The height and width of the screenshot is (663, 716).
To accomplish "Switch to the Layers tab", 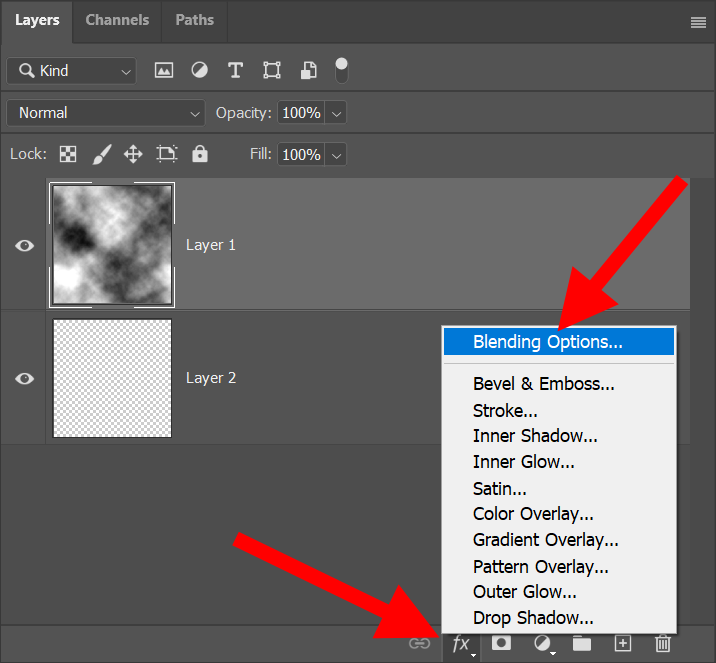I will pyautogui.click(x=37, y=21).
